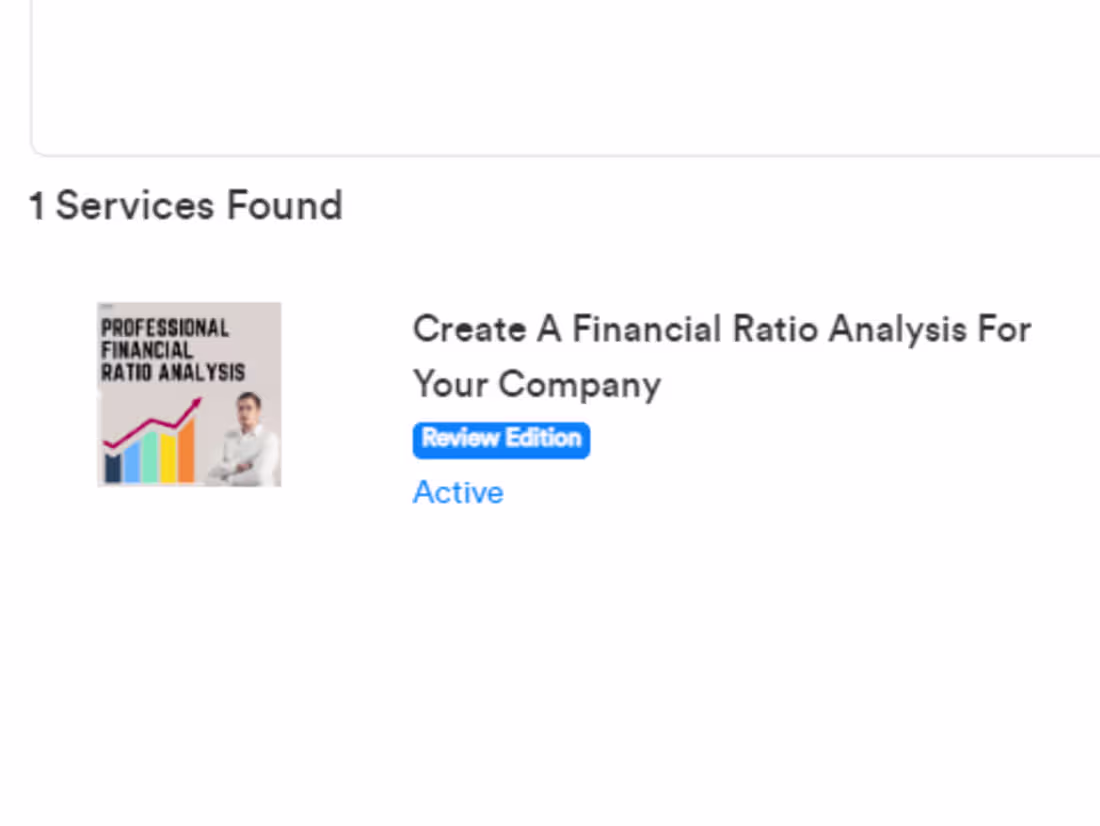Screen dimensions: 1100x826
Task: Click the 1 Services Found heading
Action: (187, 205)
